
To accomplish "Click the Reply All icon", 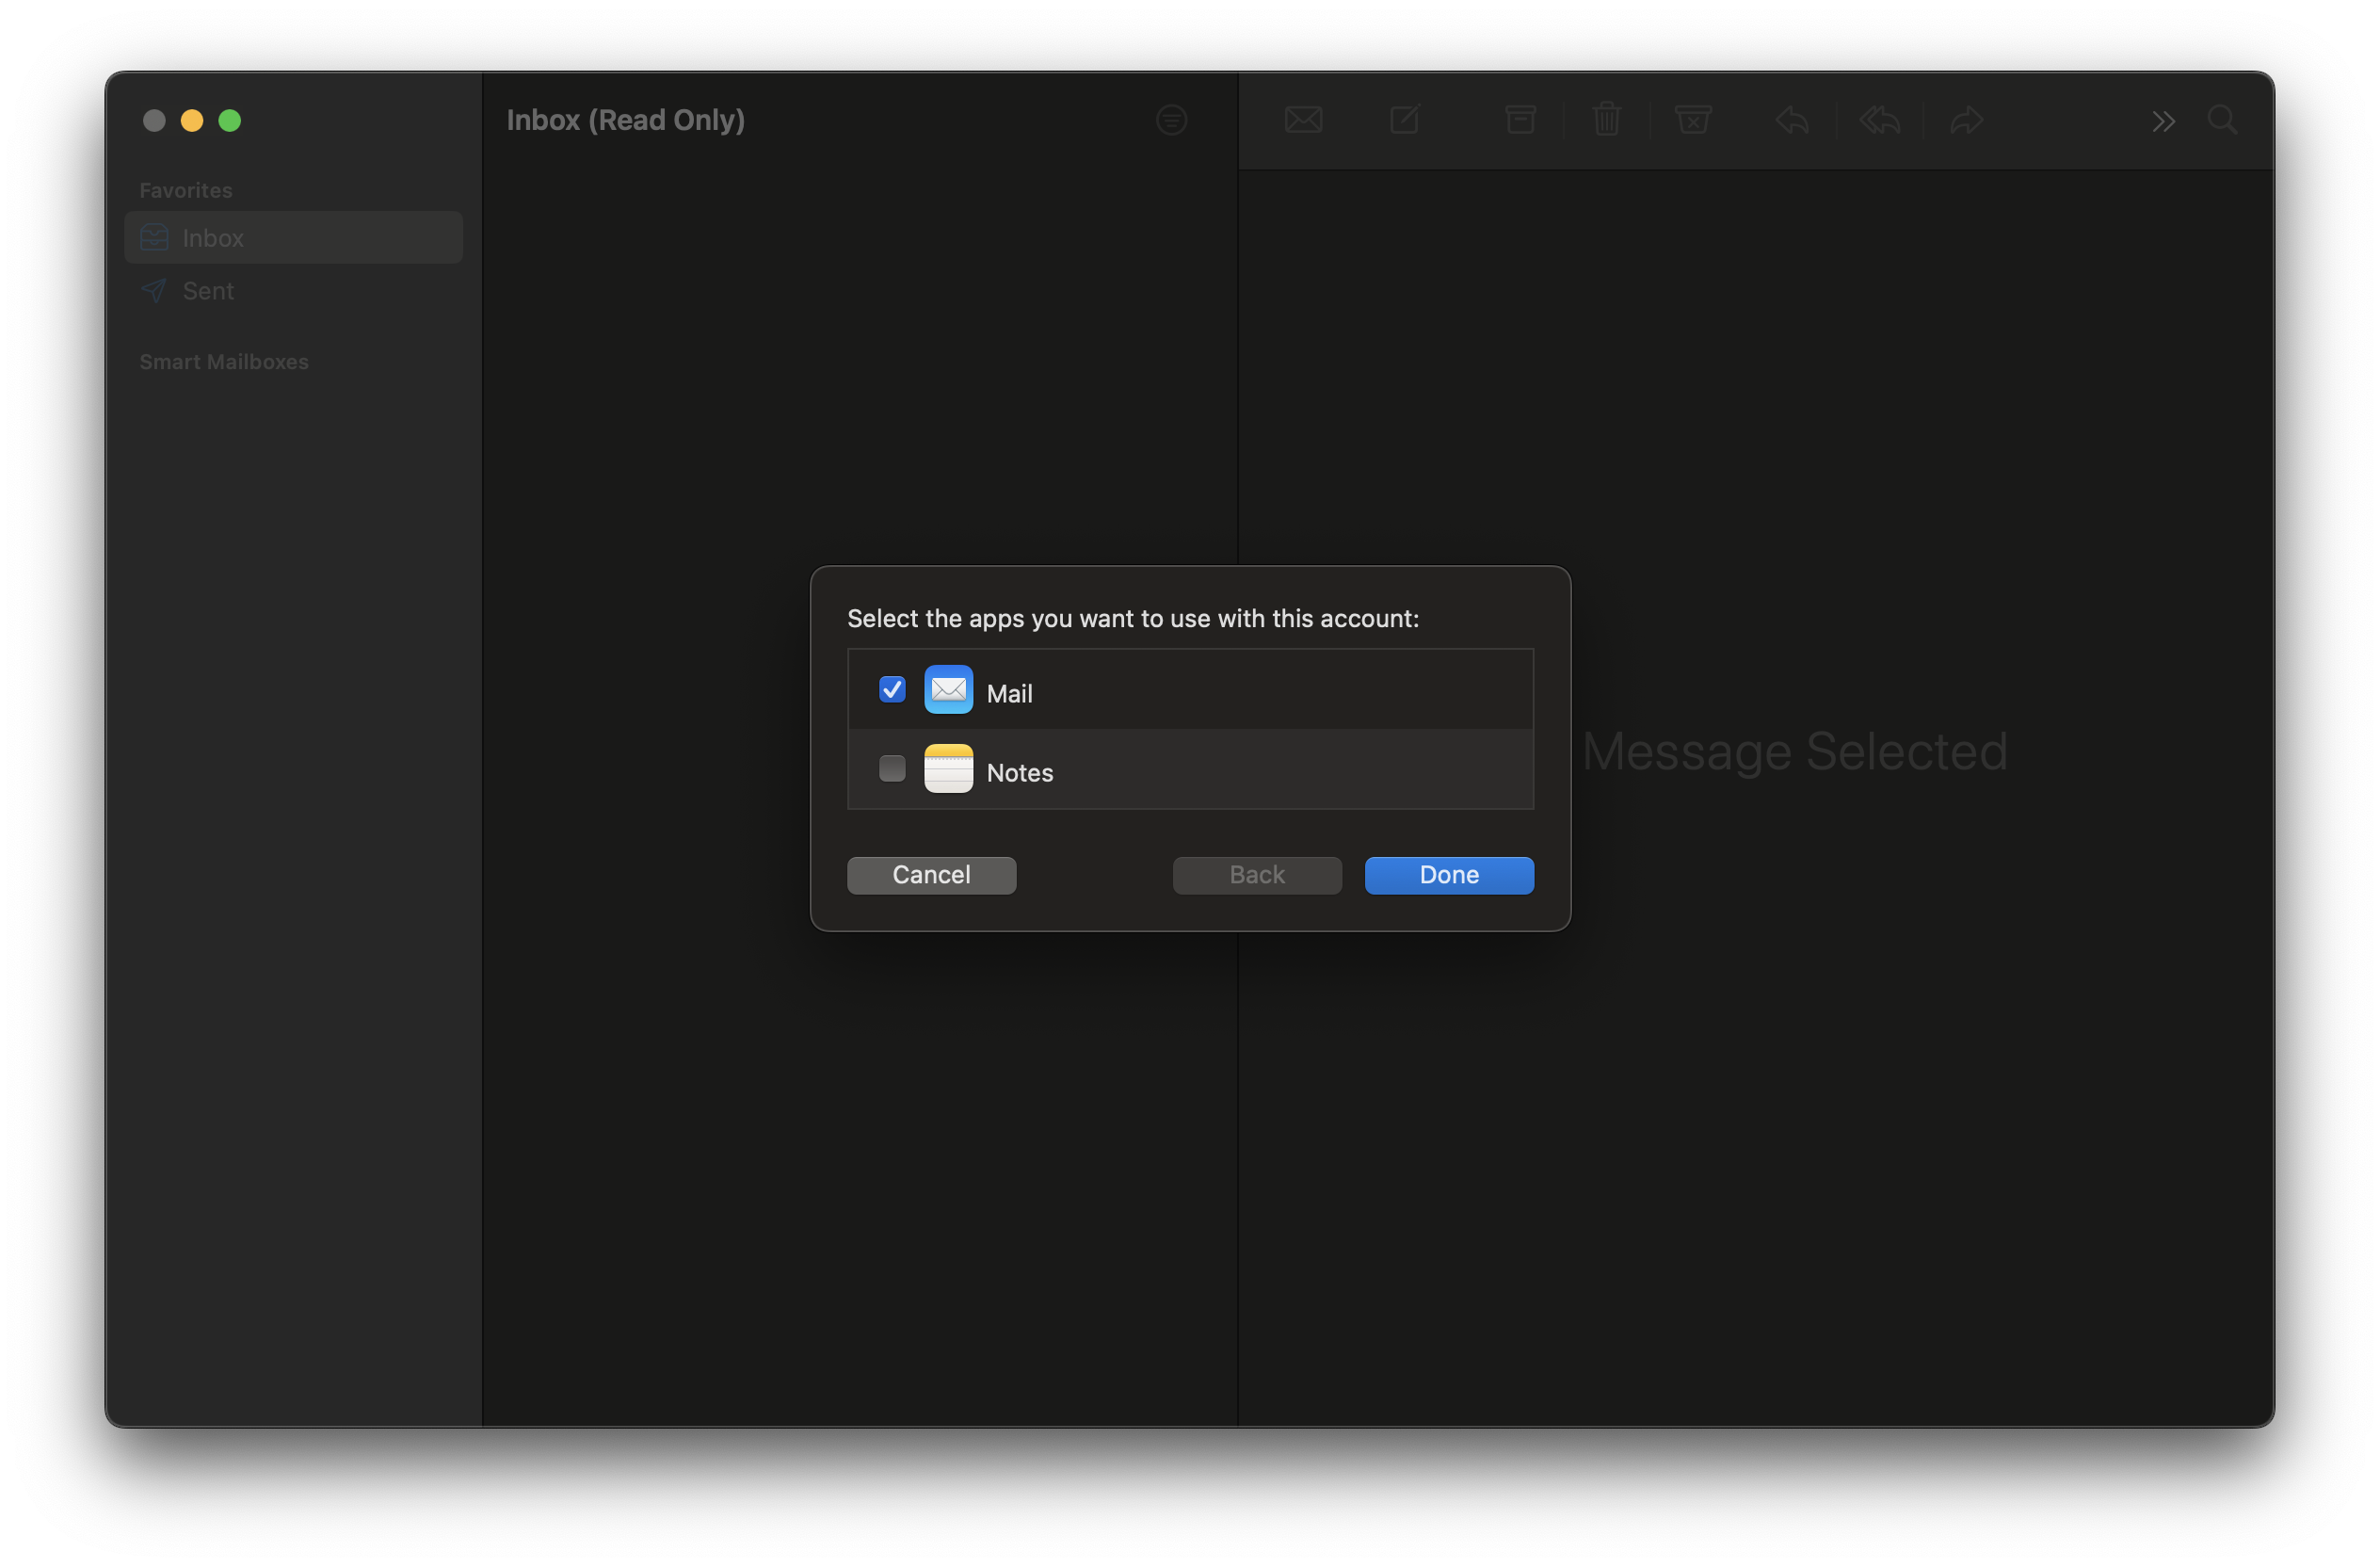I will point(1879,121).
